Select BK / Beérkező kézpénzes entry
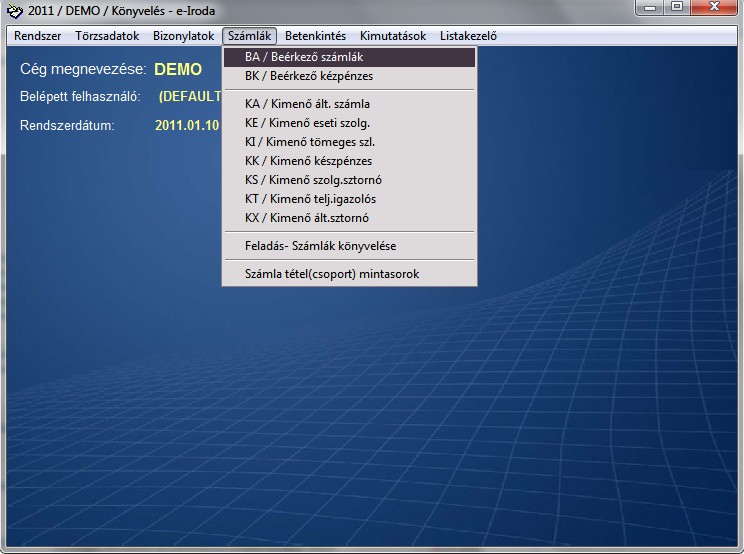The image size is (744, 554). coord(308,76)
